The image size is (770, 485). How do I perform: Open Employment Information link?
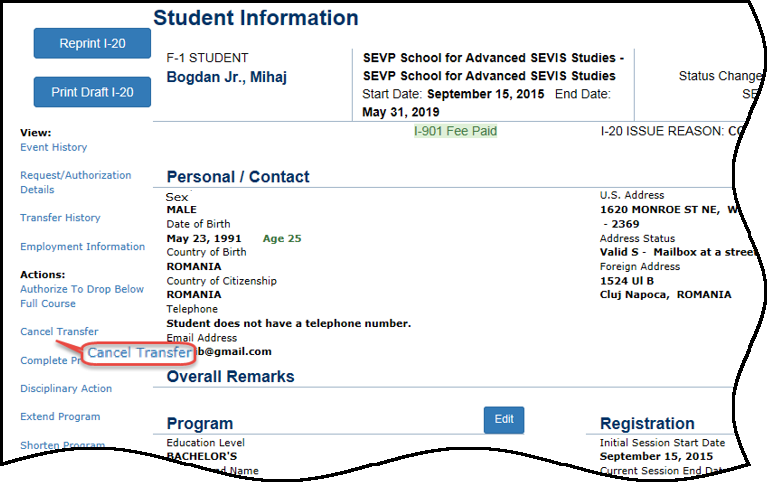[82, 246]
